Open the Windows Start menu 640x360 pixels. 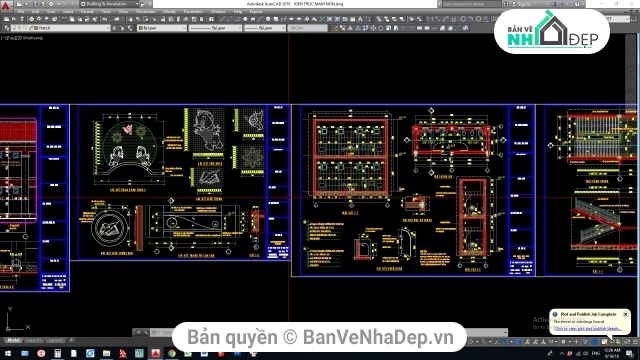(8, 353)
